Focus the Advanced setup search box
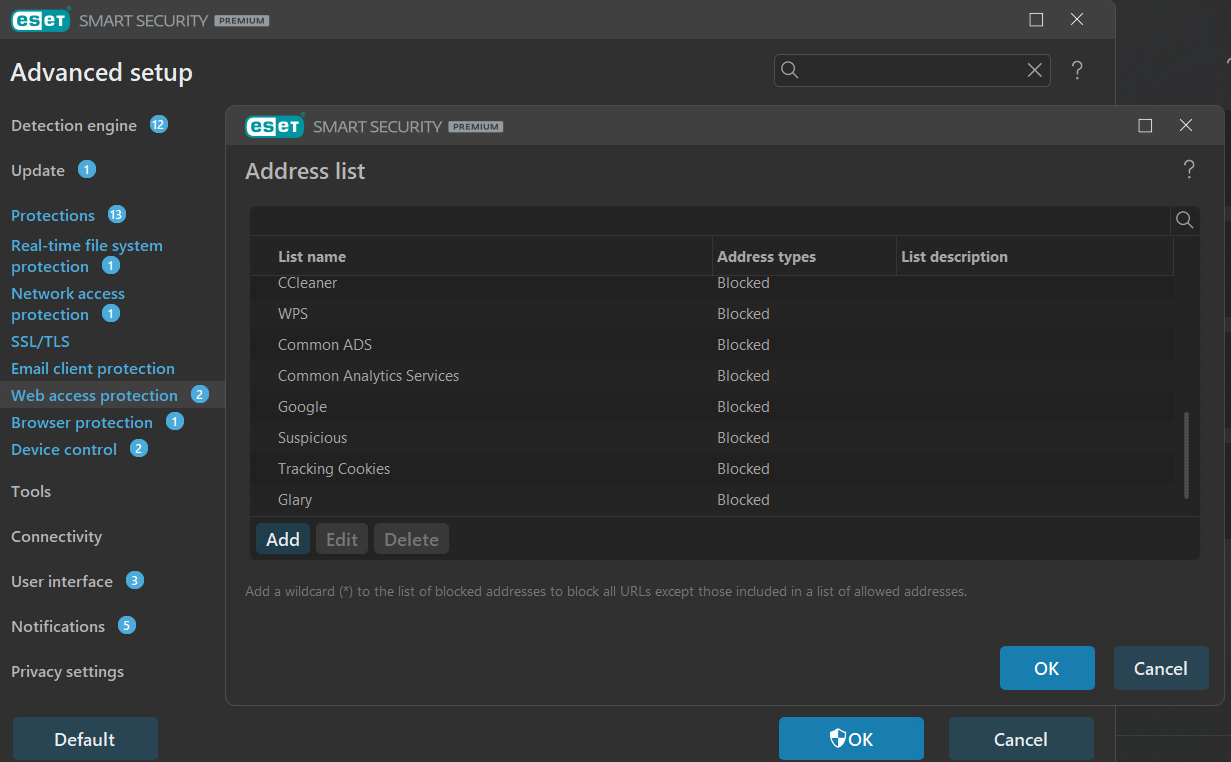This screenshot has height=762, width=1231. [912, 70]
